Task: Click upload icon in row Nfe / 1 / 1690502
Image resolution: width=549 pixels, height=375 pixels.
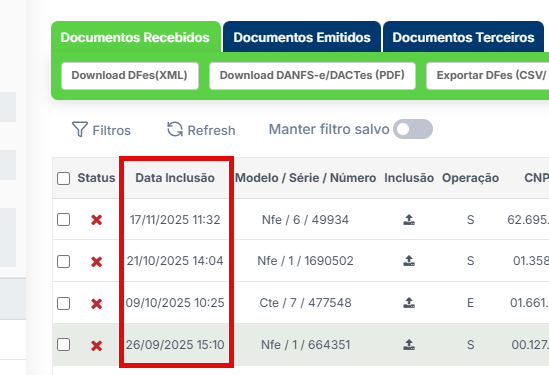Action: point(409,261)
